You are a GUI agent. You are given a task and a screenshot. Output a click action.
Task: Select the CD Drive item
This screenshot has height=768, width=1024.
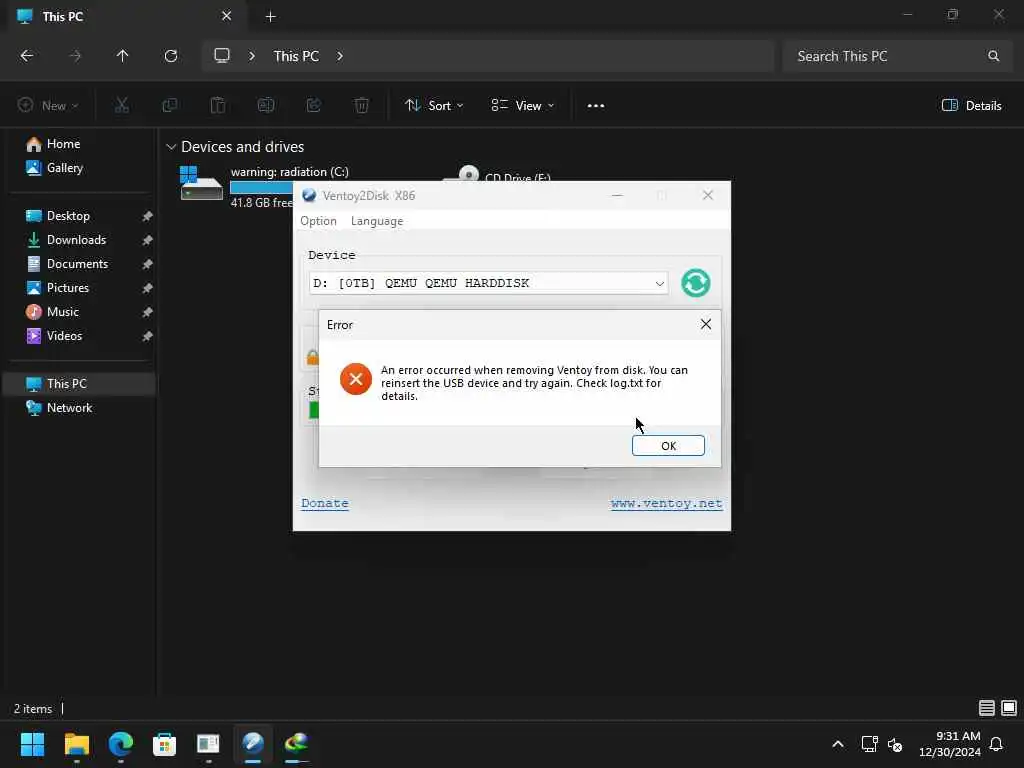click(498, 174)
